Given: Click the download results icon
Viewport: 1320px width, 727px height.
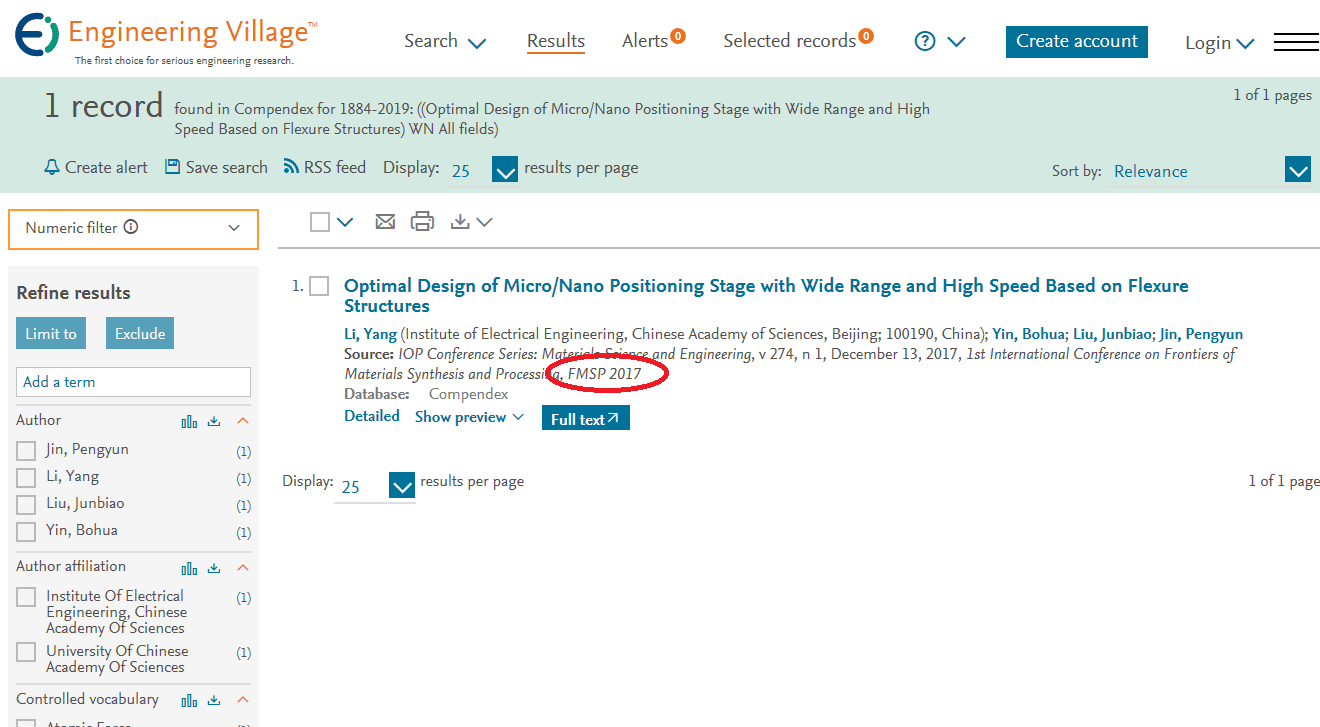Looking at the screenshot, I should 460,222.
